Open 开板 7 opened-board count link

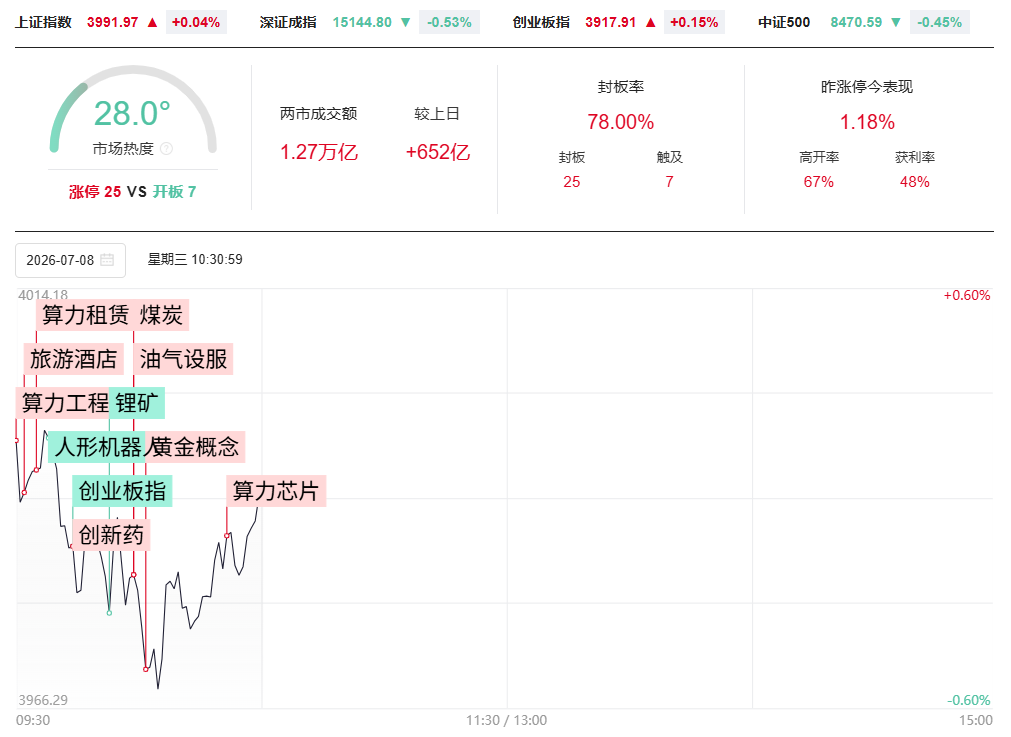(x=174, y=192)
